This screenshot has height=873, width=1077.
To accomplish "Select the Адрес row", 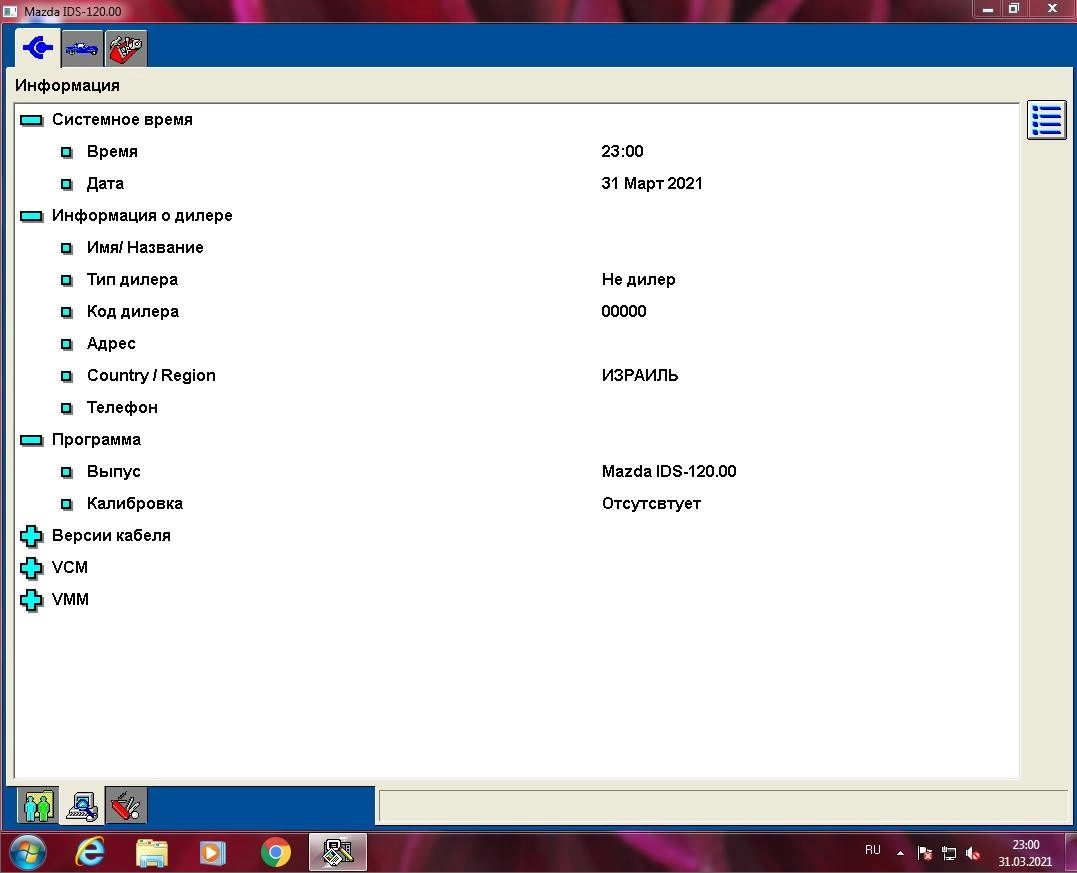I will [515, 343].
